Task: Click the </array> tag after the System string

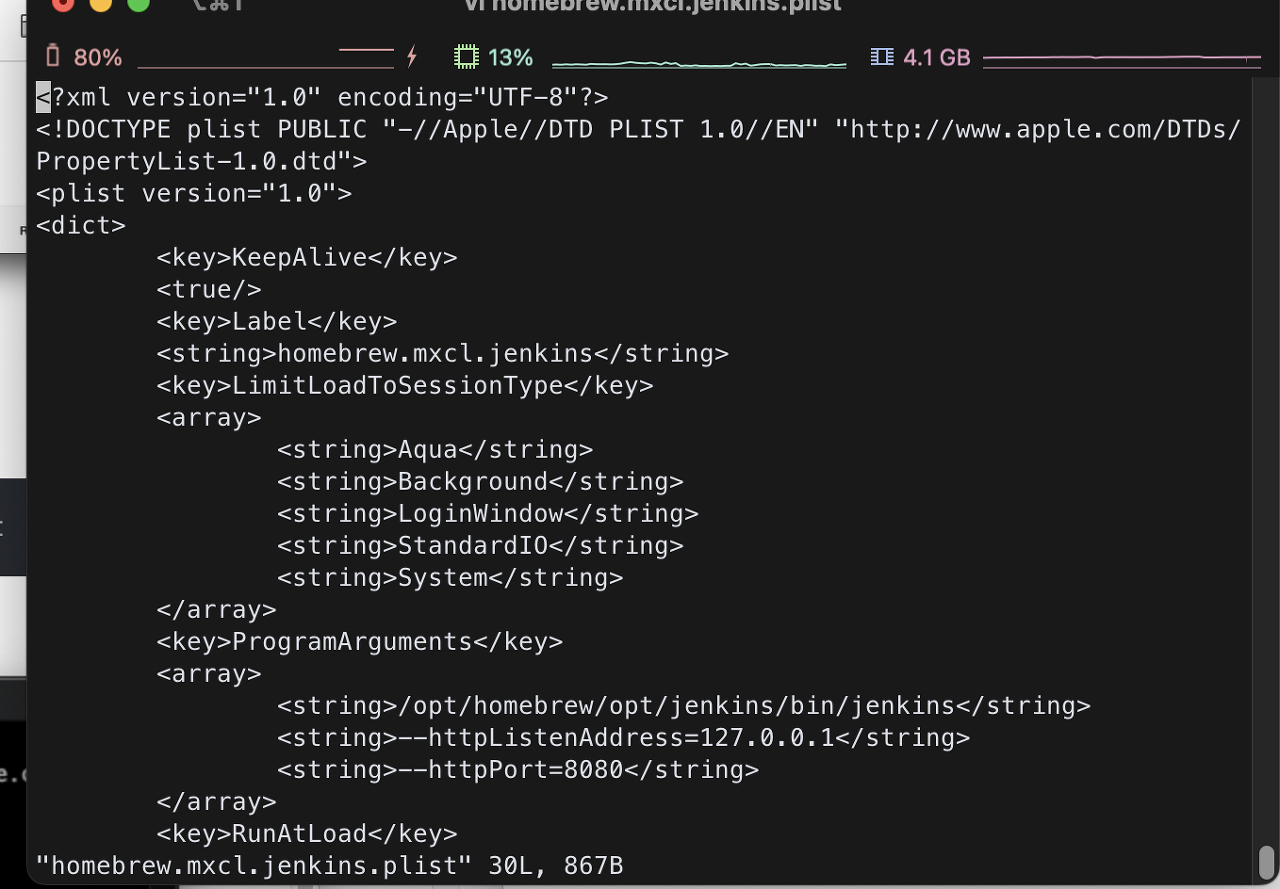Action: [x=216, y=609]
